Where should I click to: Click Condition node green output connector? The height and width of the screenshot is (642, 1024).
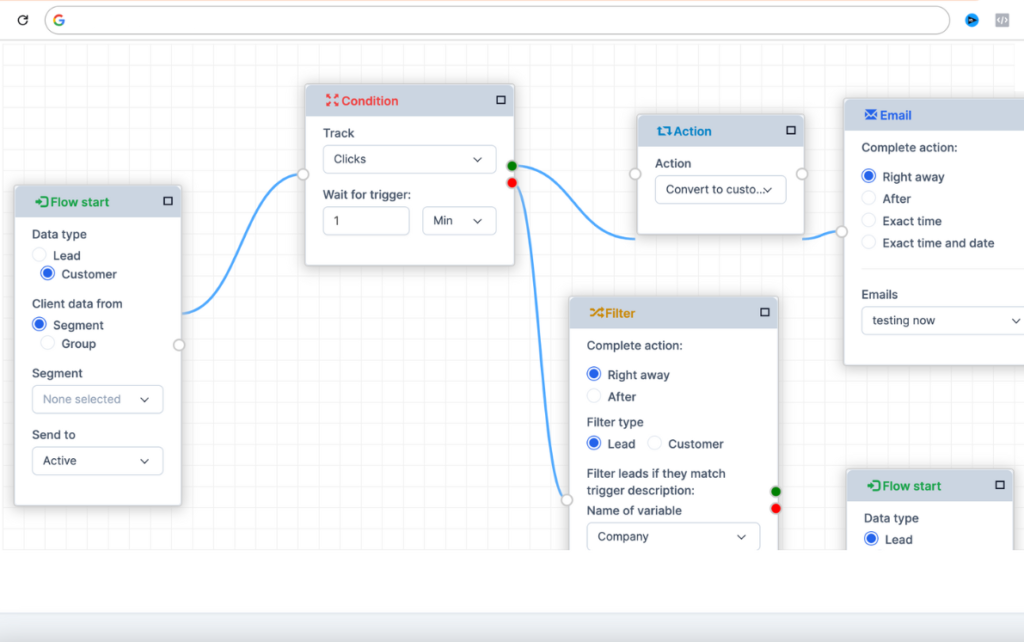512,166
